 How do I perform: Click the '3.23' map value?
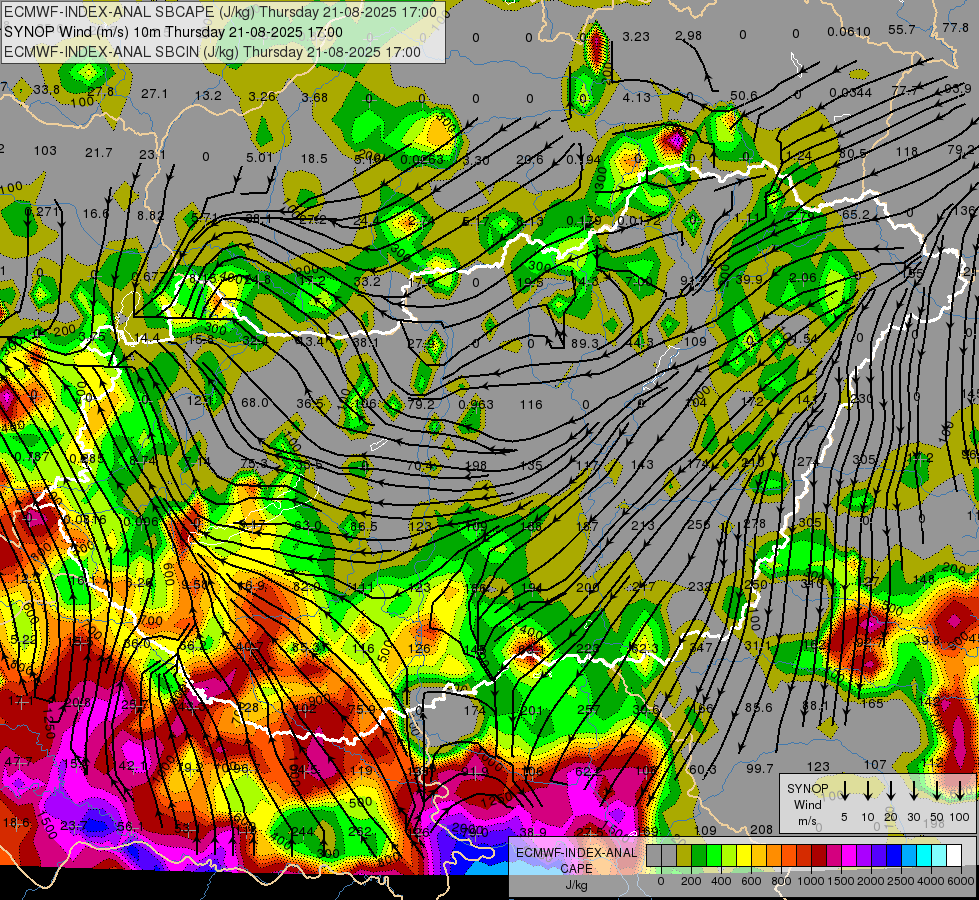click(636, 36)
